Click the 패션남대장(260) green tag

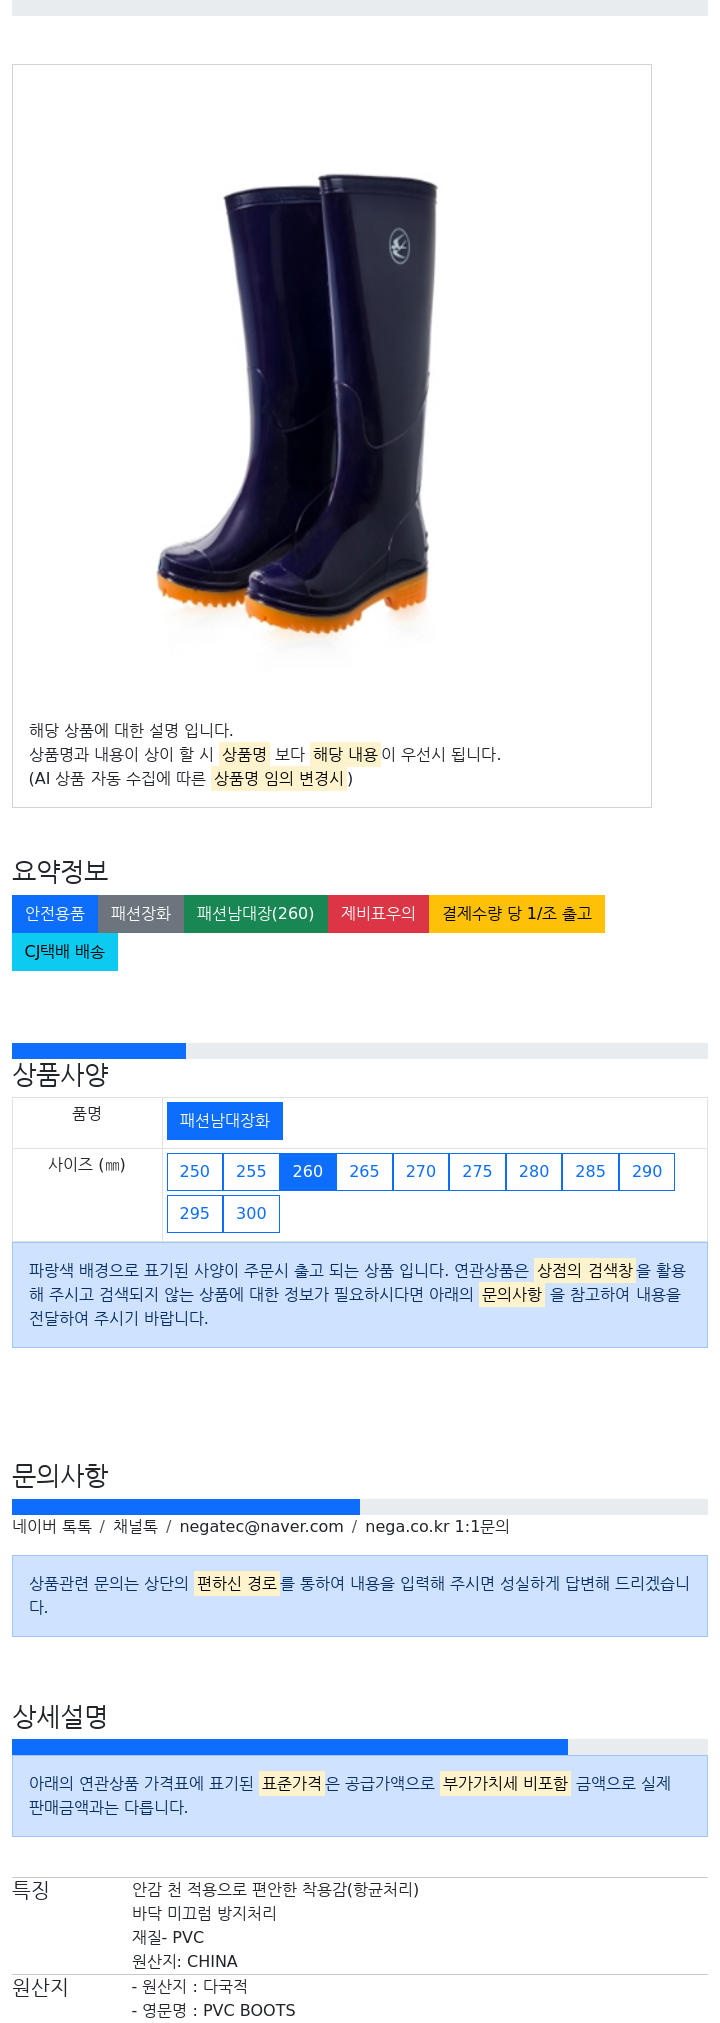256,913
